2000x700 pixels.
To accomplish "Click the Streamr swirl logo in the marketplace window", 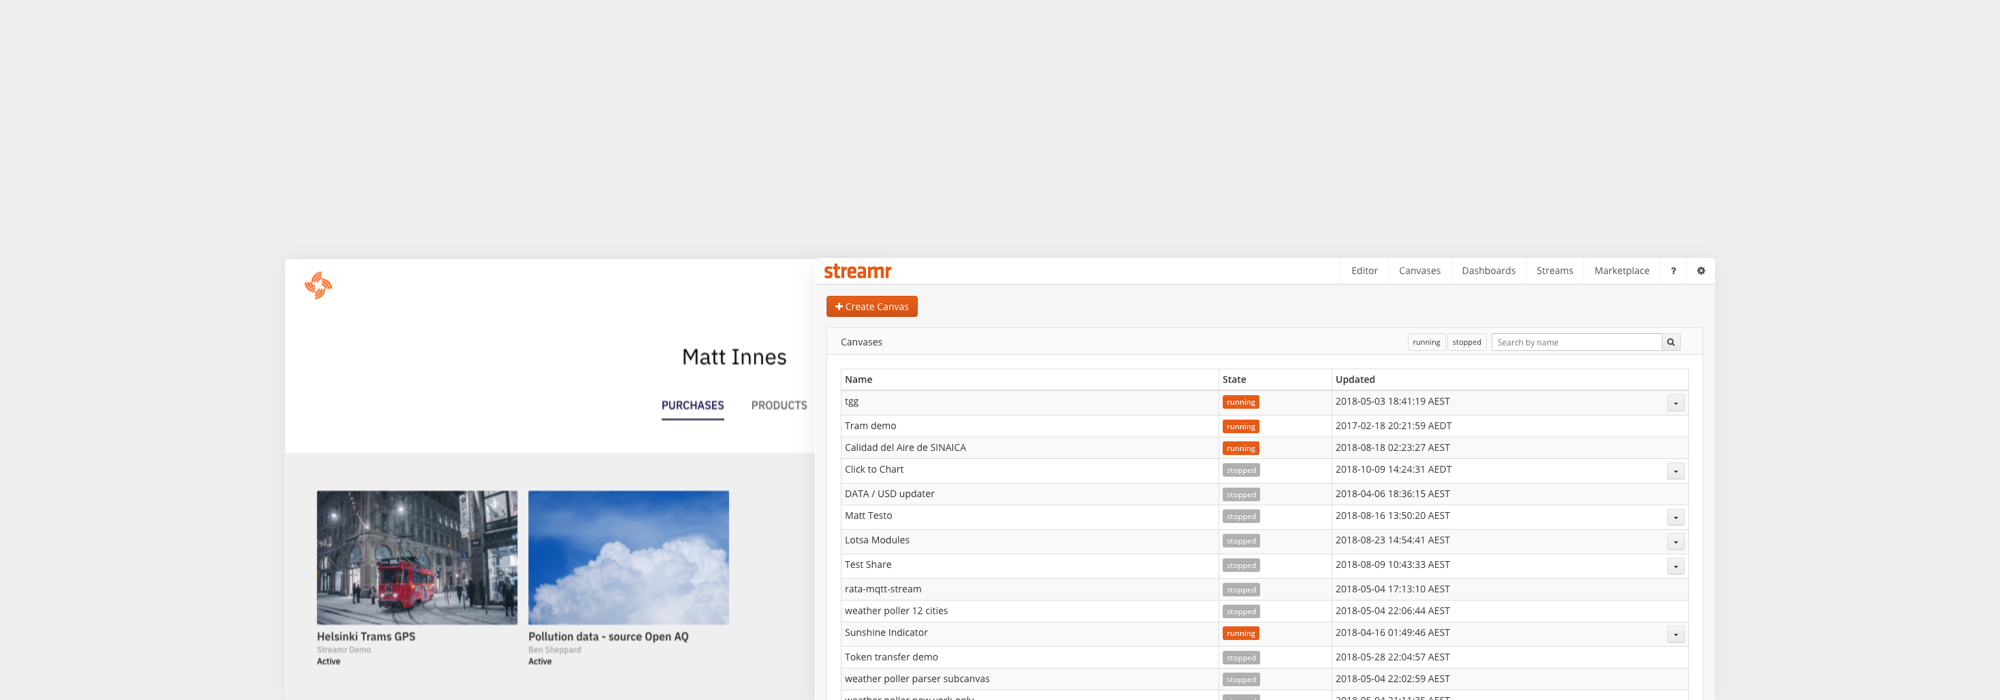I will point(318,286).
